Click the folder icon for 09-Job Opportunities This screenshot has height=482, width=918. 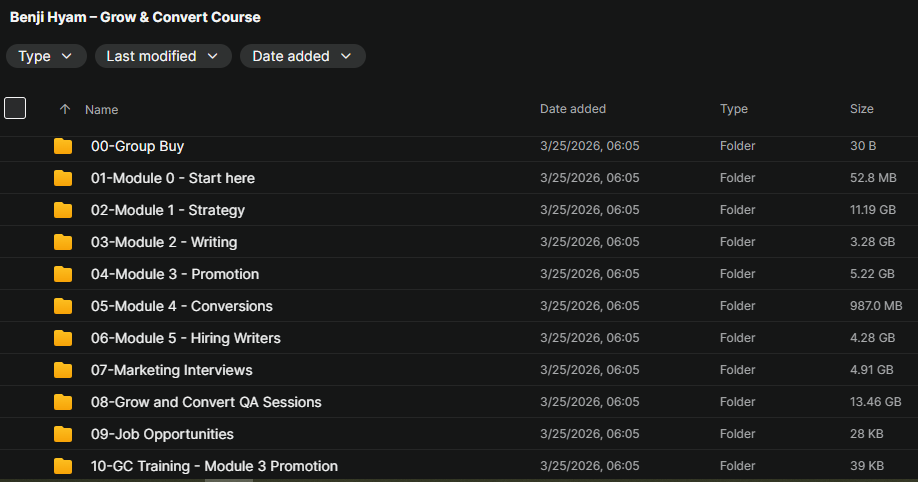pos(63,434)
